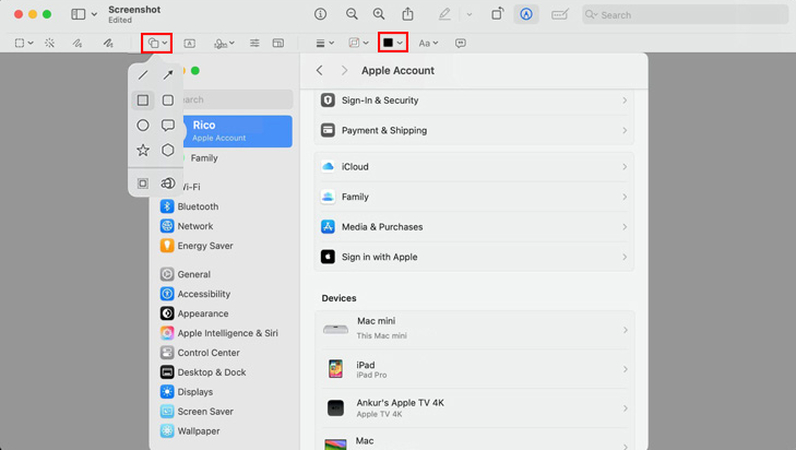Image resolution: width=796 pixels, height=450 pixels.
Task: Click the Highlight pen icon
Action: tap(445, 14)
